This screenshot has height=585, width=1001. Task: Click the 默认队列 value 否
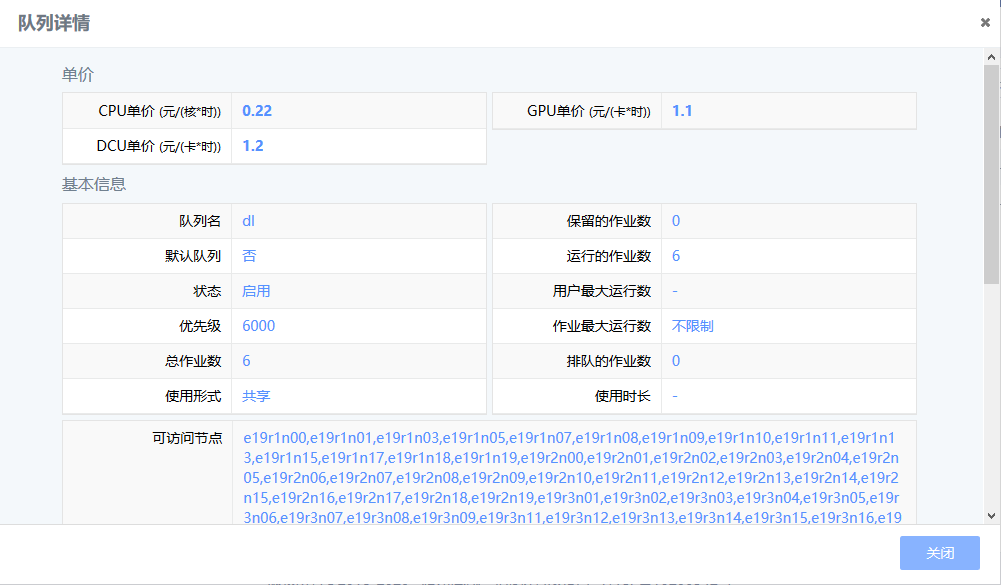(x=249, y=256)
